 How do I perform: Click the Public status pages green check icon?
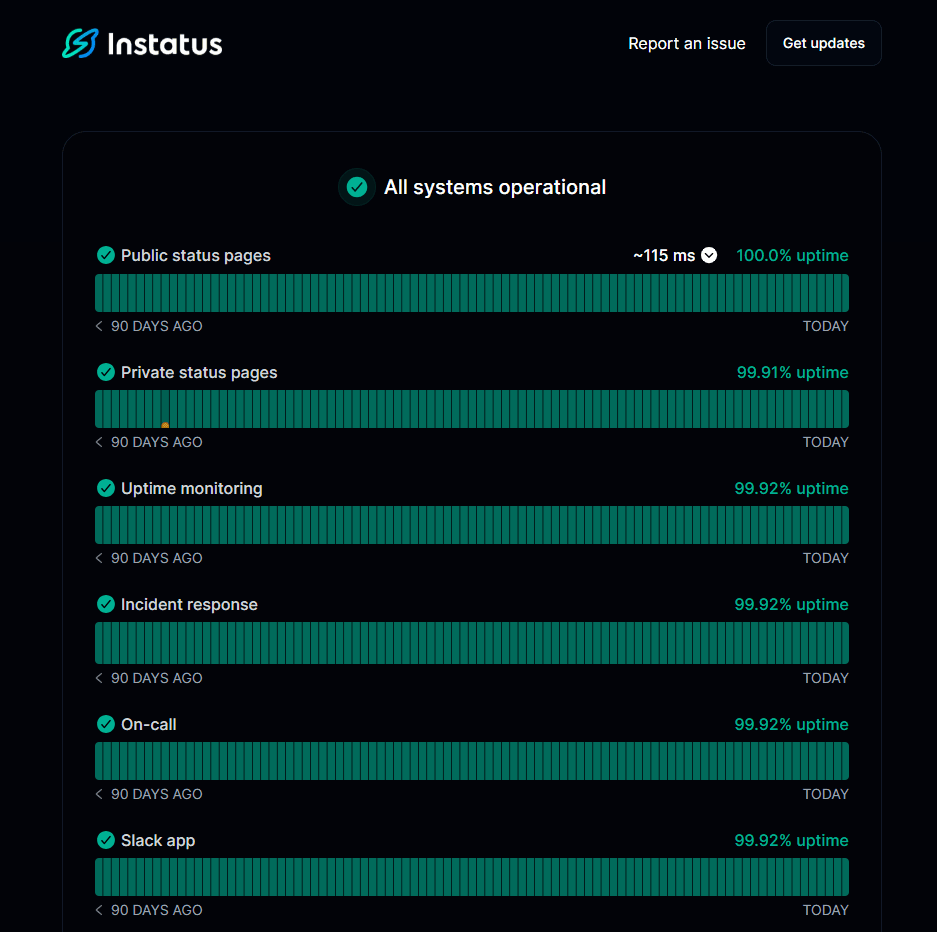point(106,255)
